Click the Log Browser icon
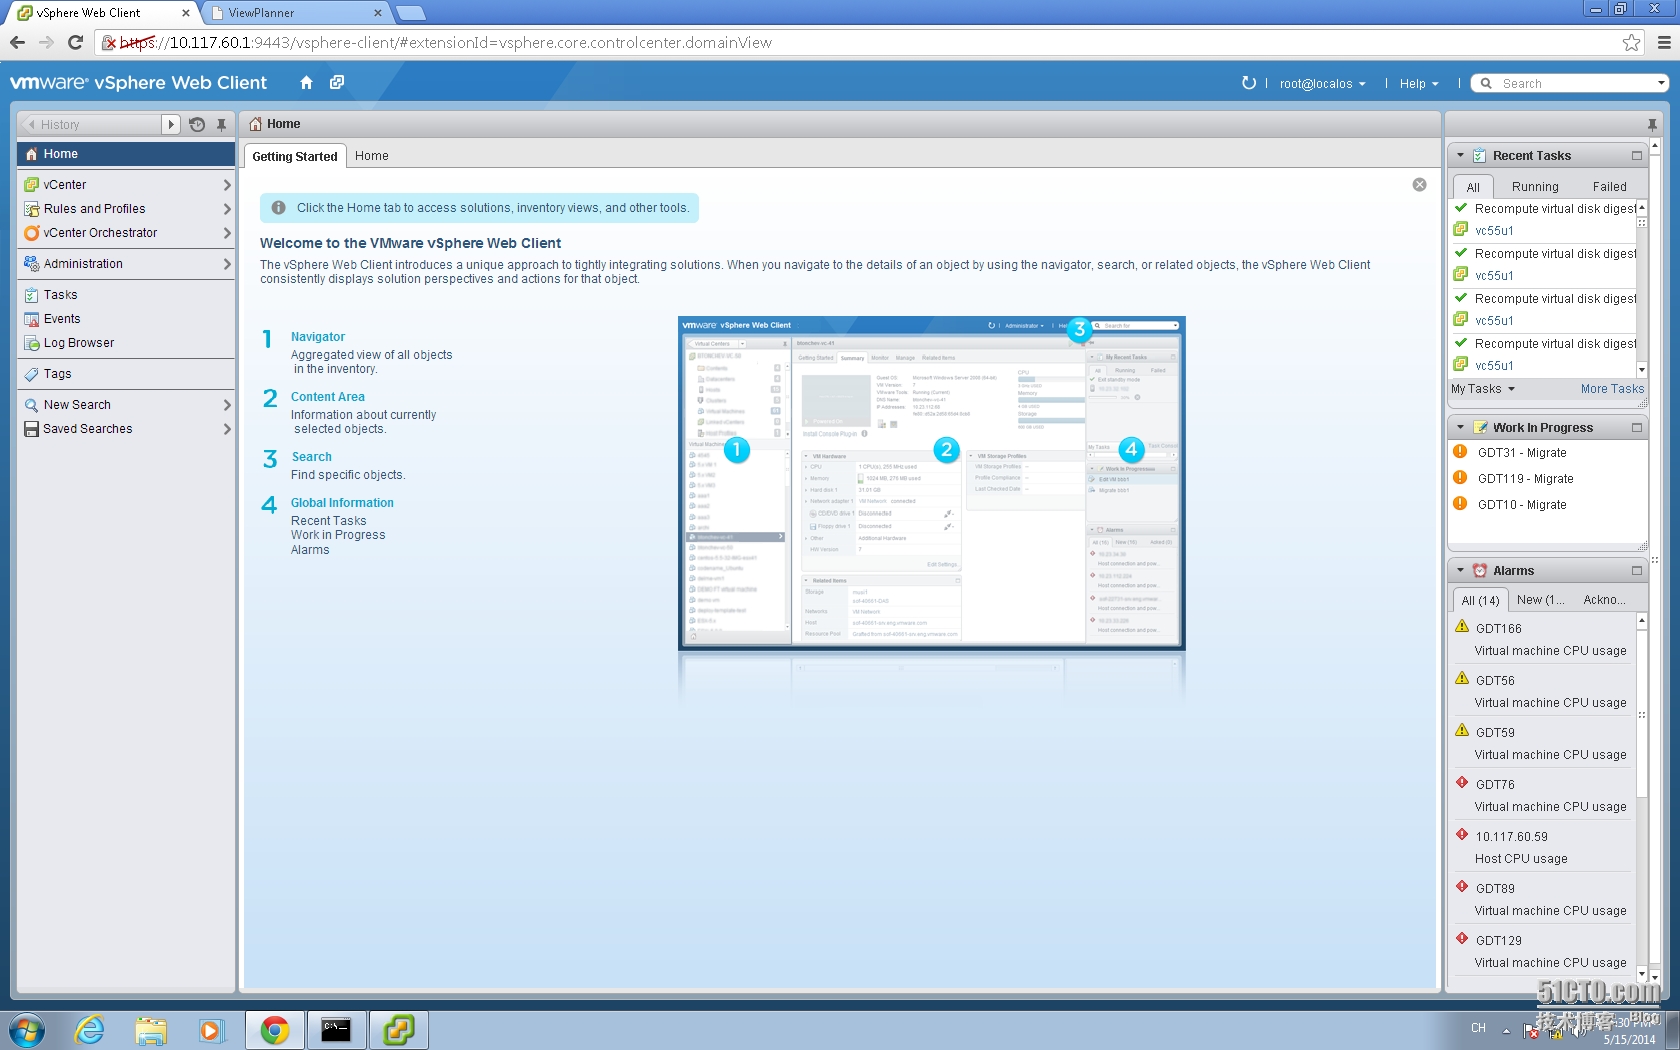This screenshot has height=1050, width=1680. 31,343
